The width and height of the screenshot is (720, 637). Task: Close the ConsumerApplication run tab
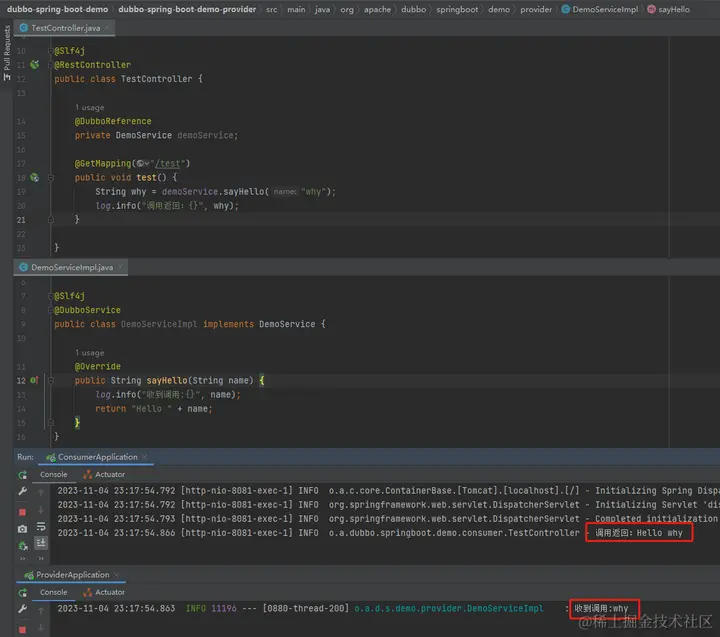click(x=145, y=457)
